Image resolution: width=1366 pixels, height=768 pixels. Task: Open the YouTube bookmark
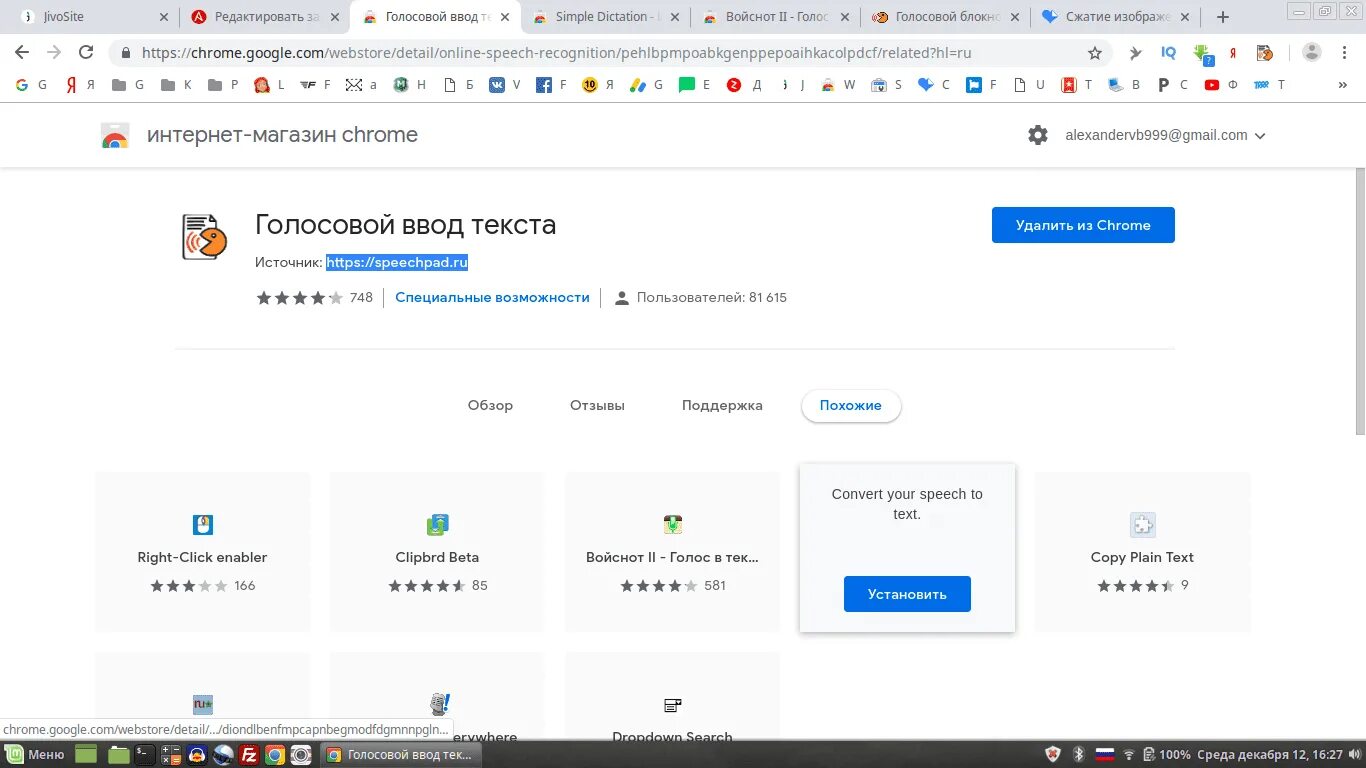pyautogui.click(x=1220, y=85)
